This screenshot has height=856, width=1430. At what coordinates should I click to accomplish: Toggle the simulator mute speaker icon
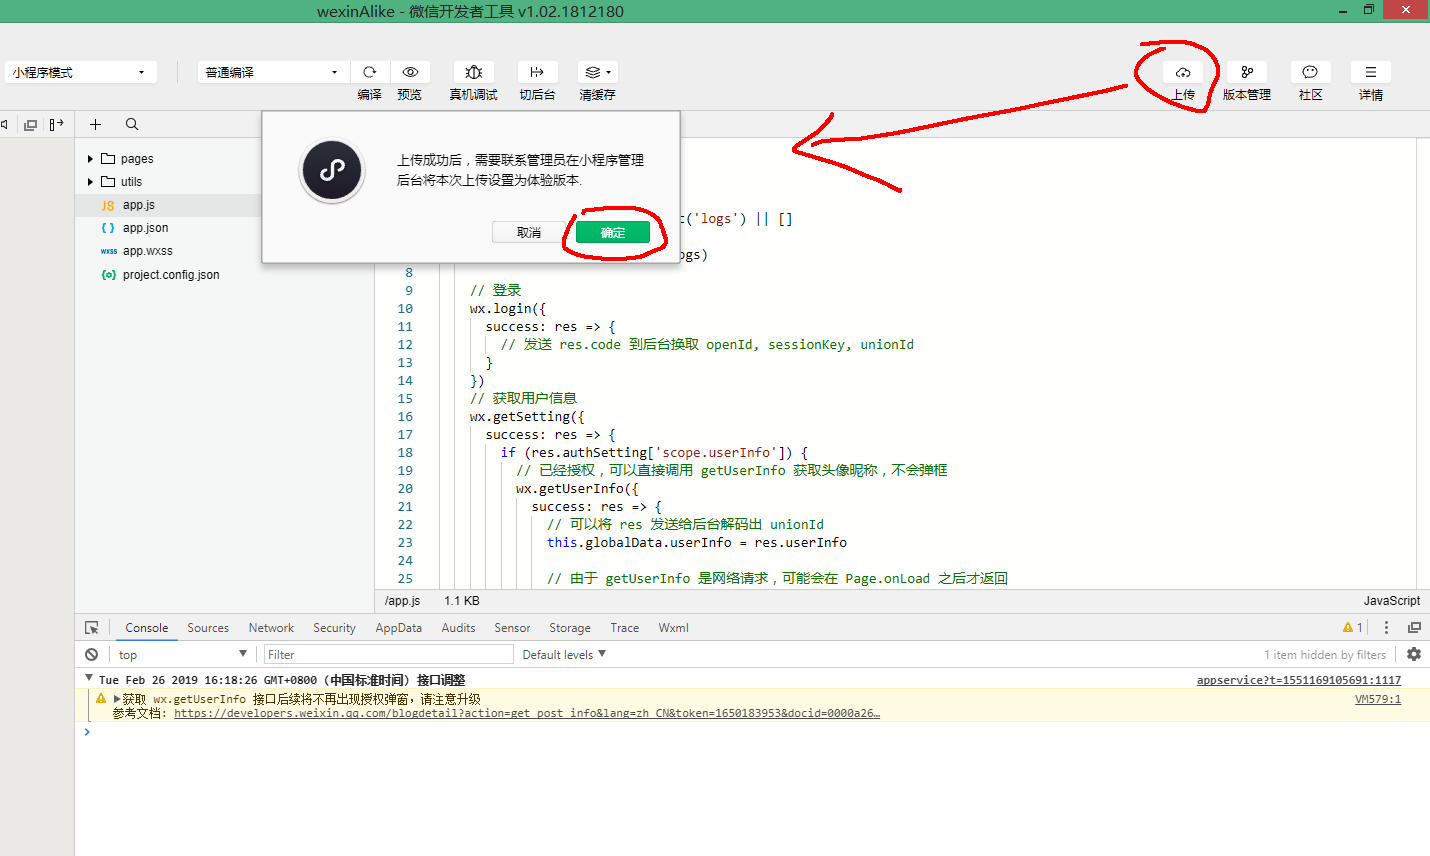[5, 124]
